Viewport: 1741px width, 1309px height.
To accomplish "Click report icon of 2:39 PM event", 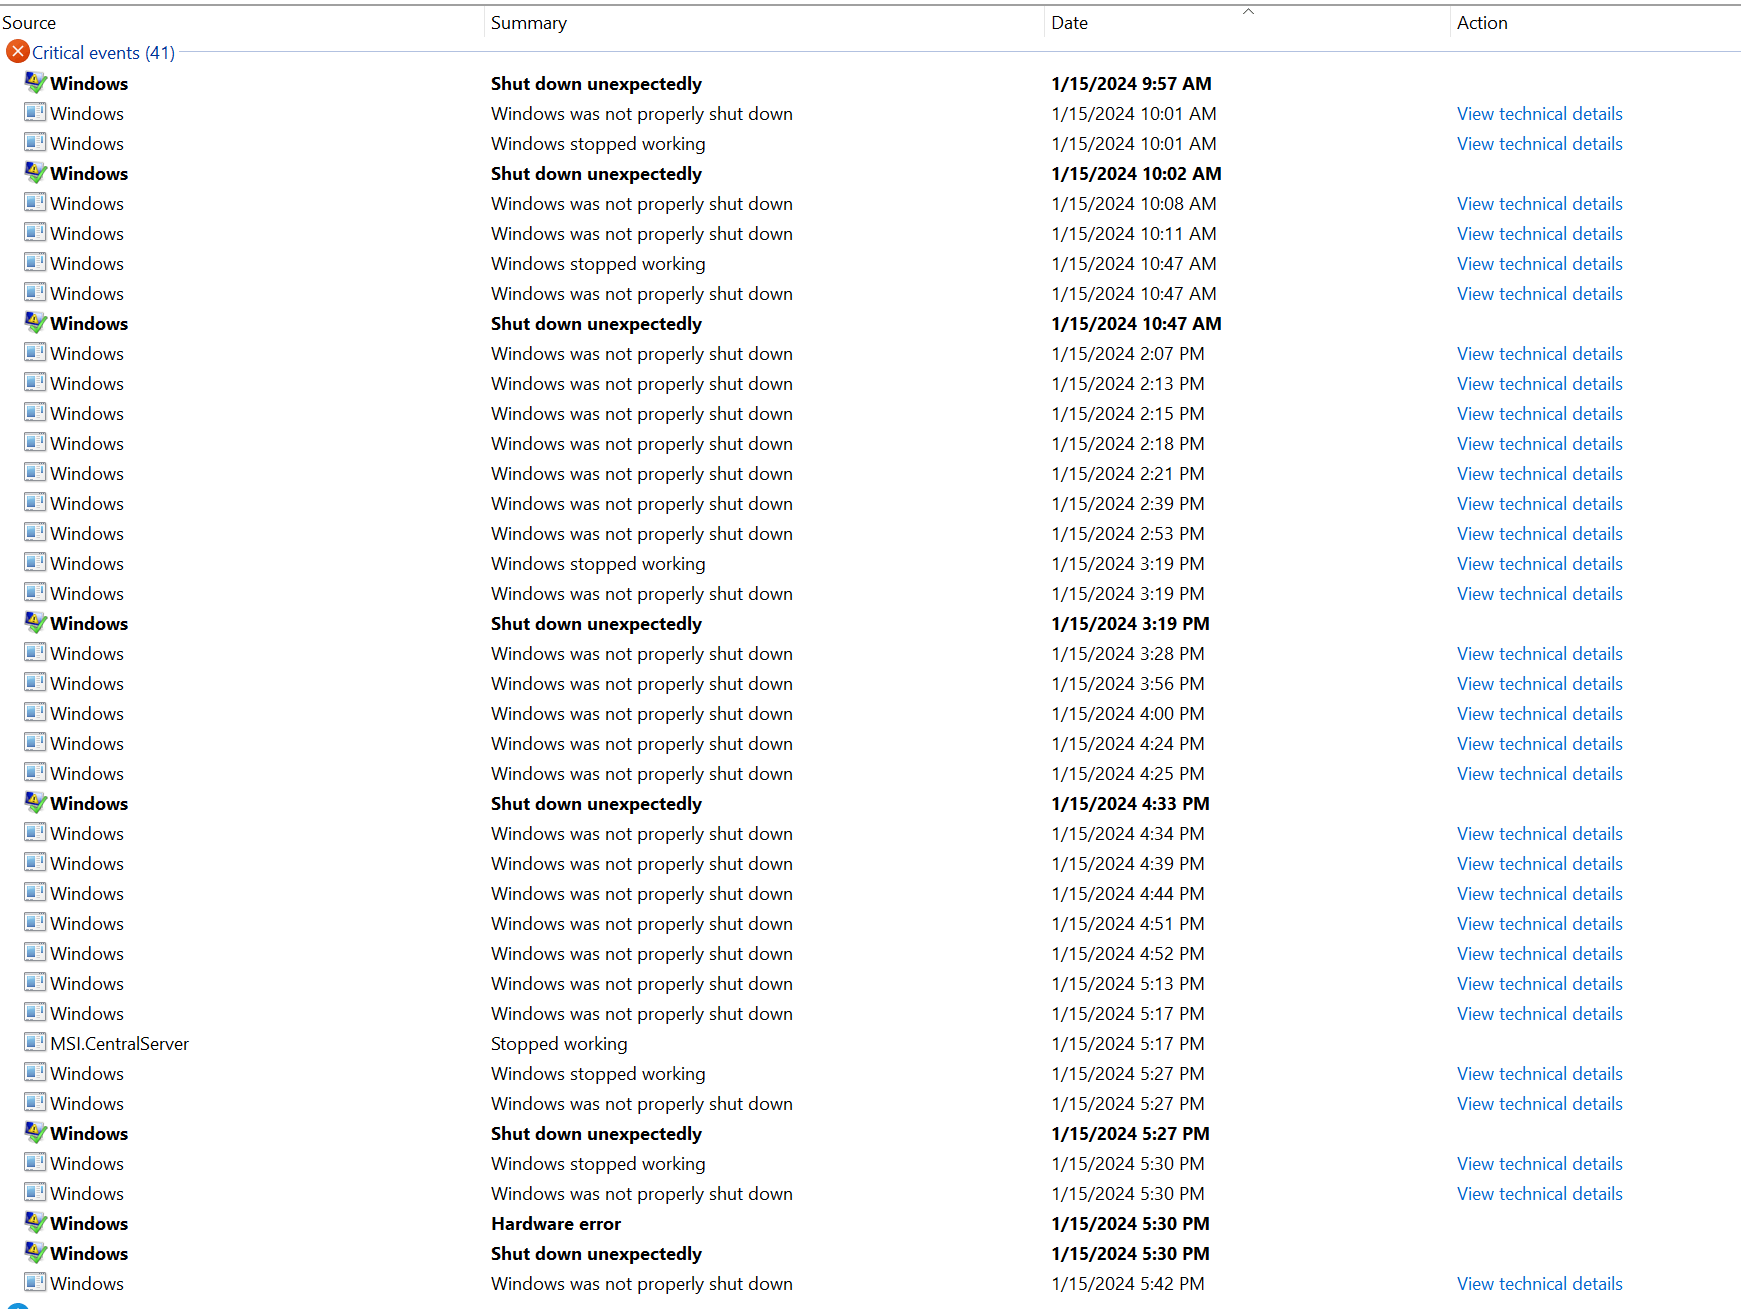I will 35,502.
